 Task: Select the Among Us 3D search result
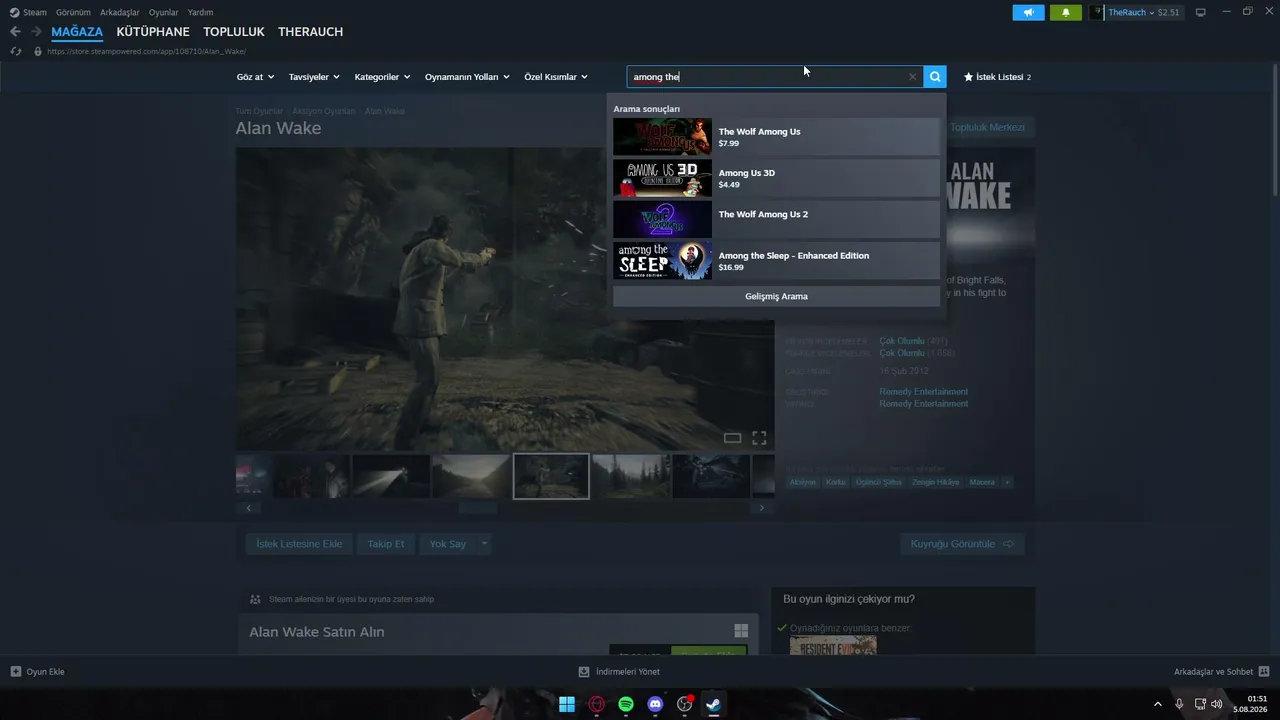(x=776, y=178)
